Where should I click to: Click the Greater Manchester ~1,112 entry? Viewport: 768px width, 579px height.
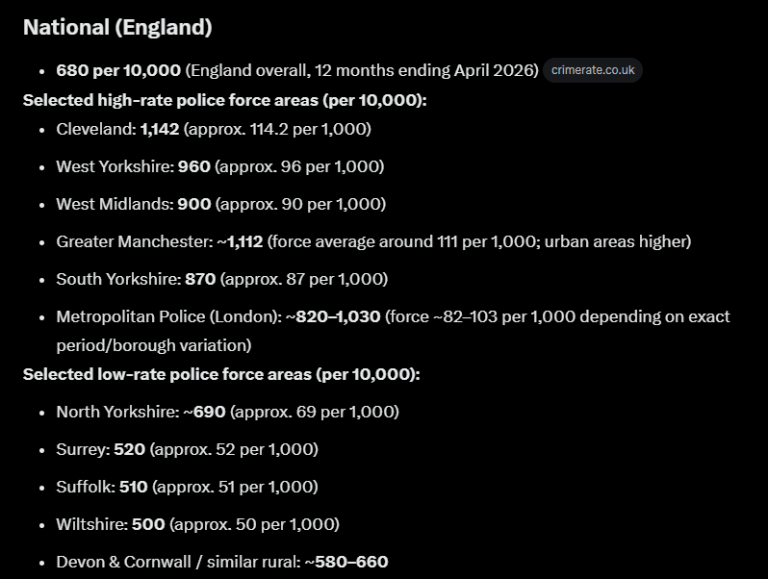[x=374, y=241]
